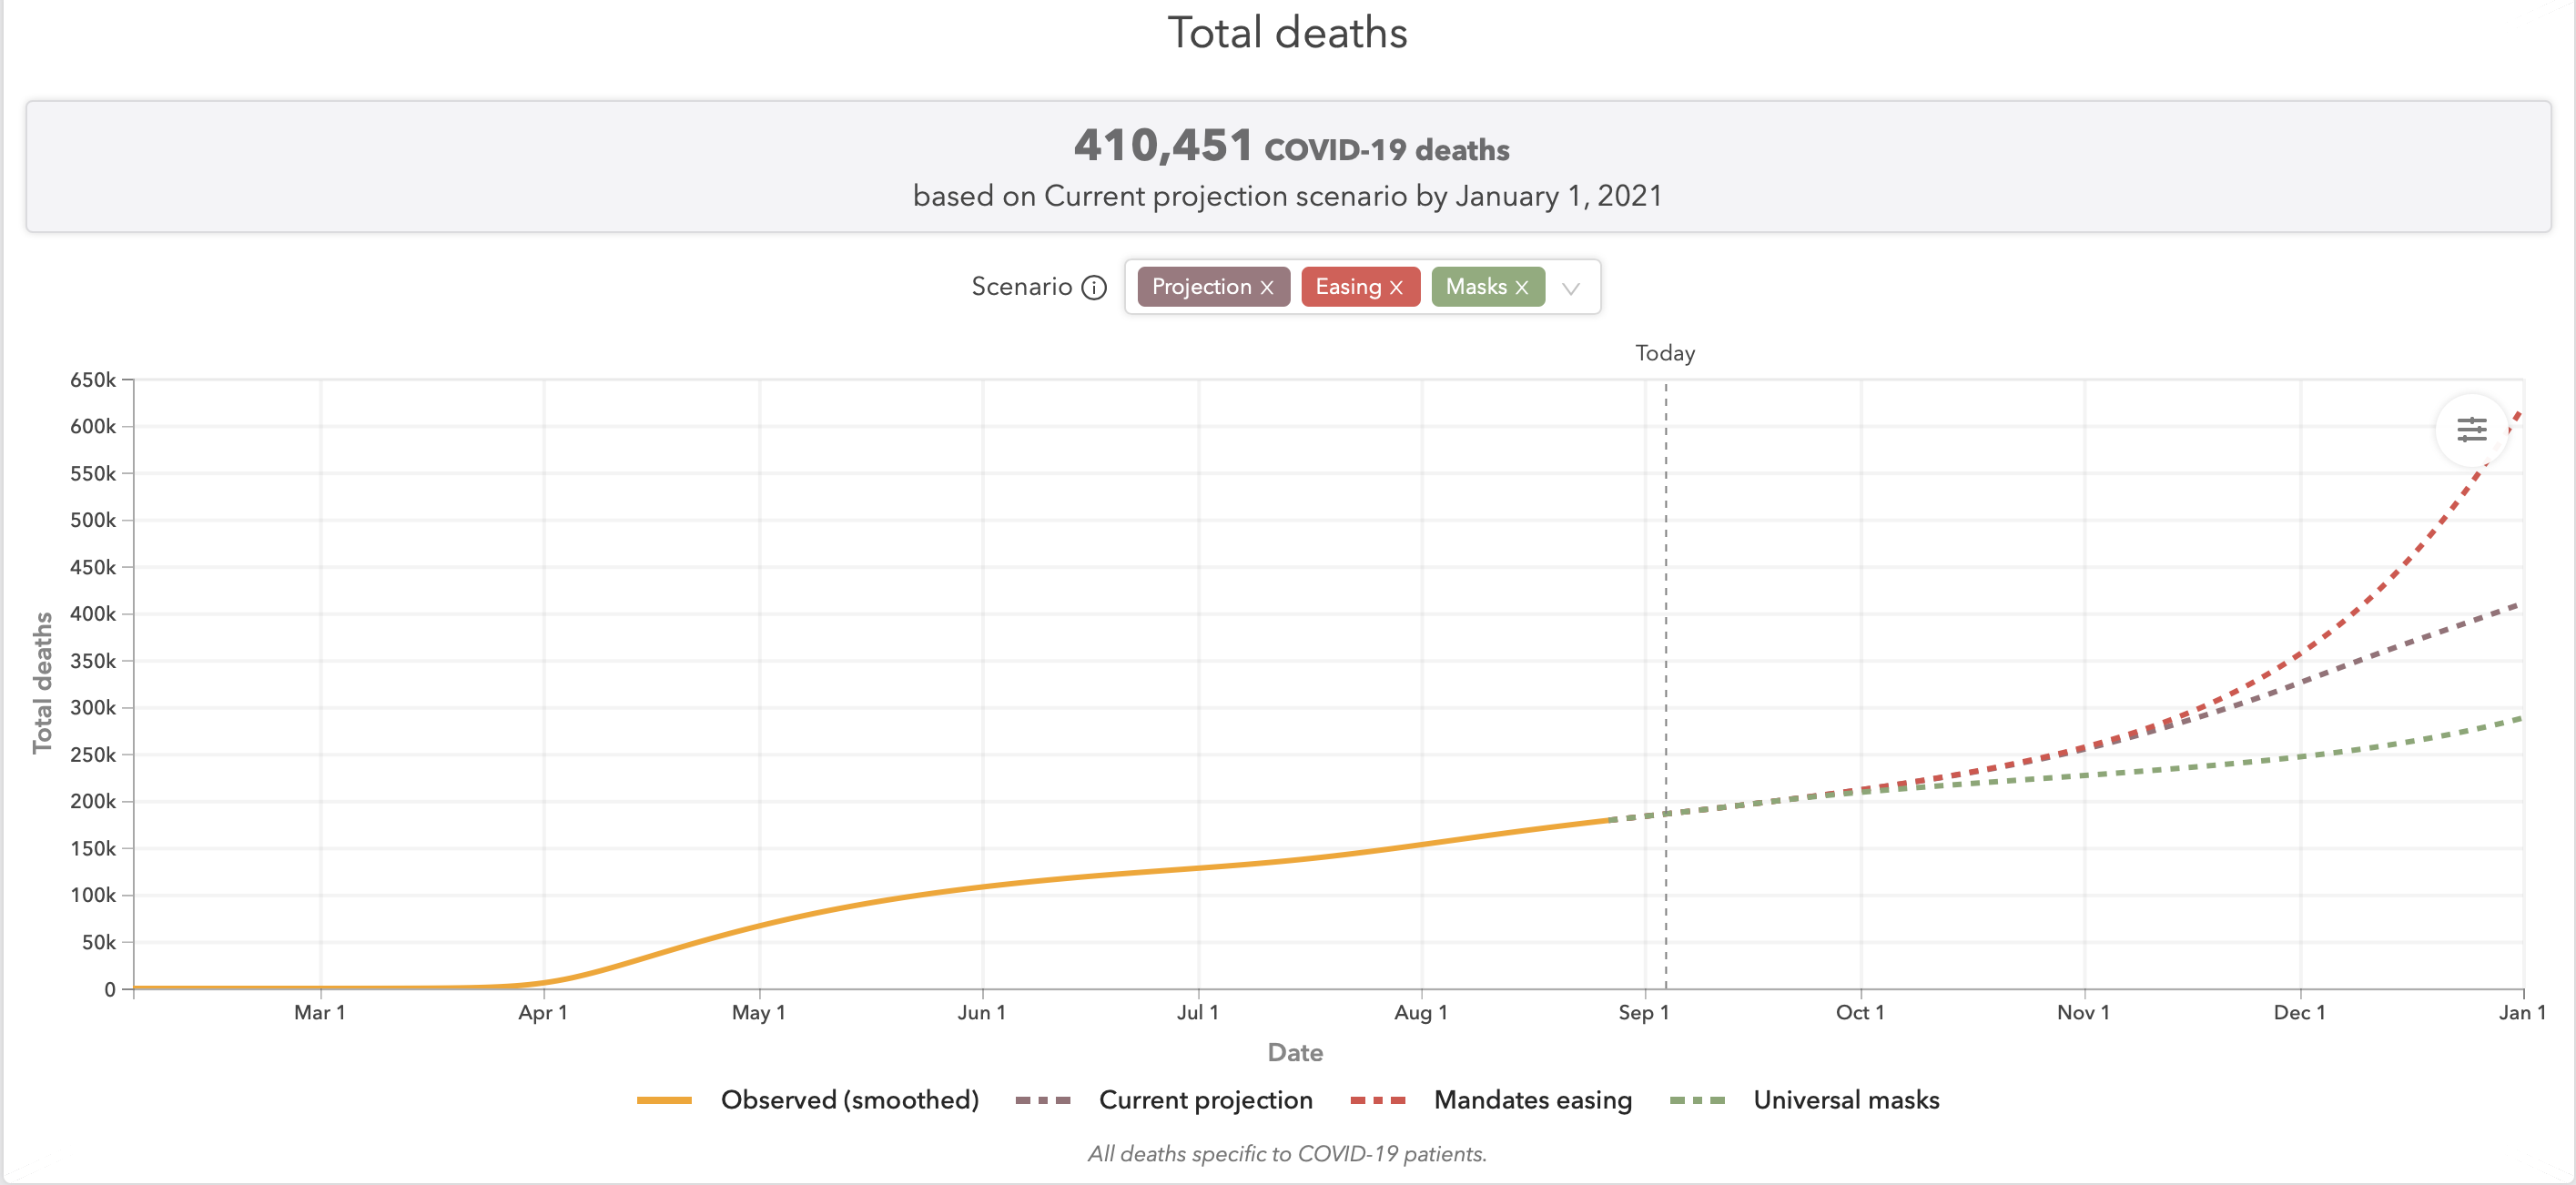Click the red Mandates easing legend swatch
This screenshot has height=1185, width=2576.
[x=1377, y=1100]
